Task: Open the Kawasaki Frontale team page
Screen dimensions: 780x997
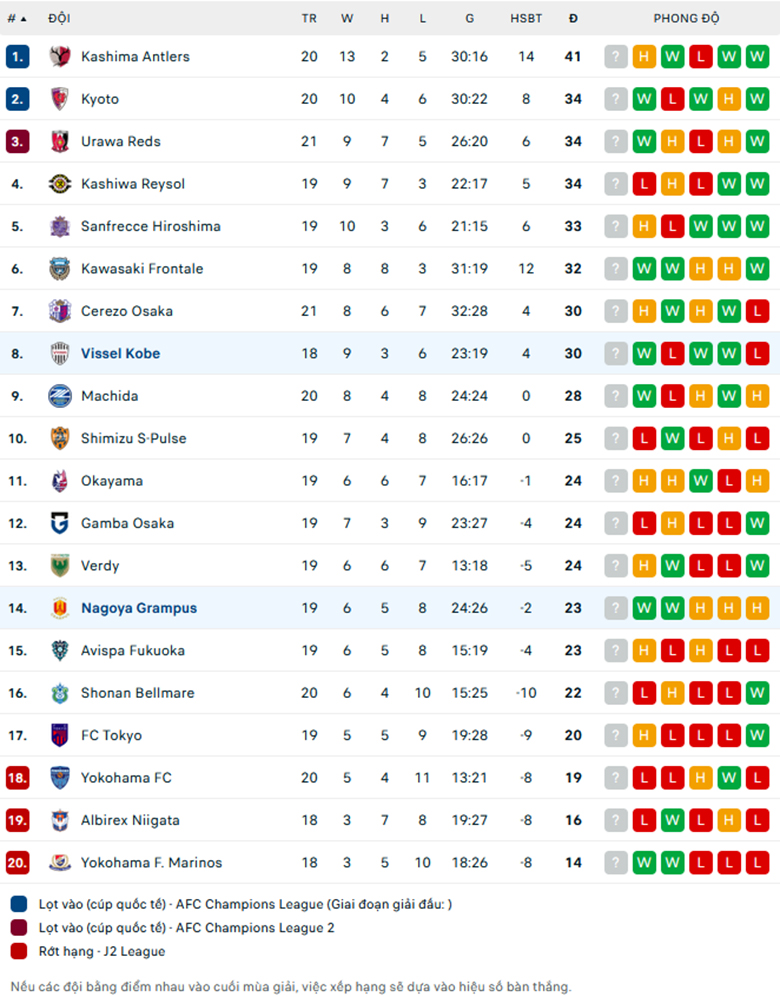Action: [x=142, y=269]
